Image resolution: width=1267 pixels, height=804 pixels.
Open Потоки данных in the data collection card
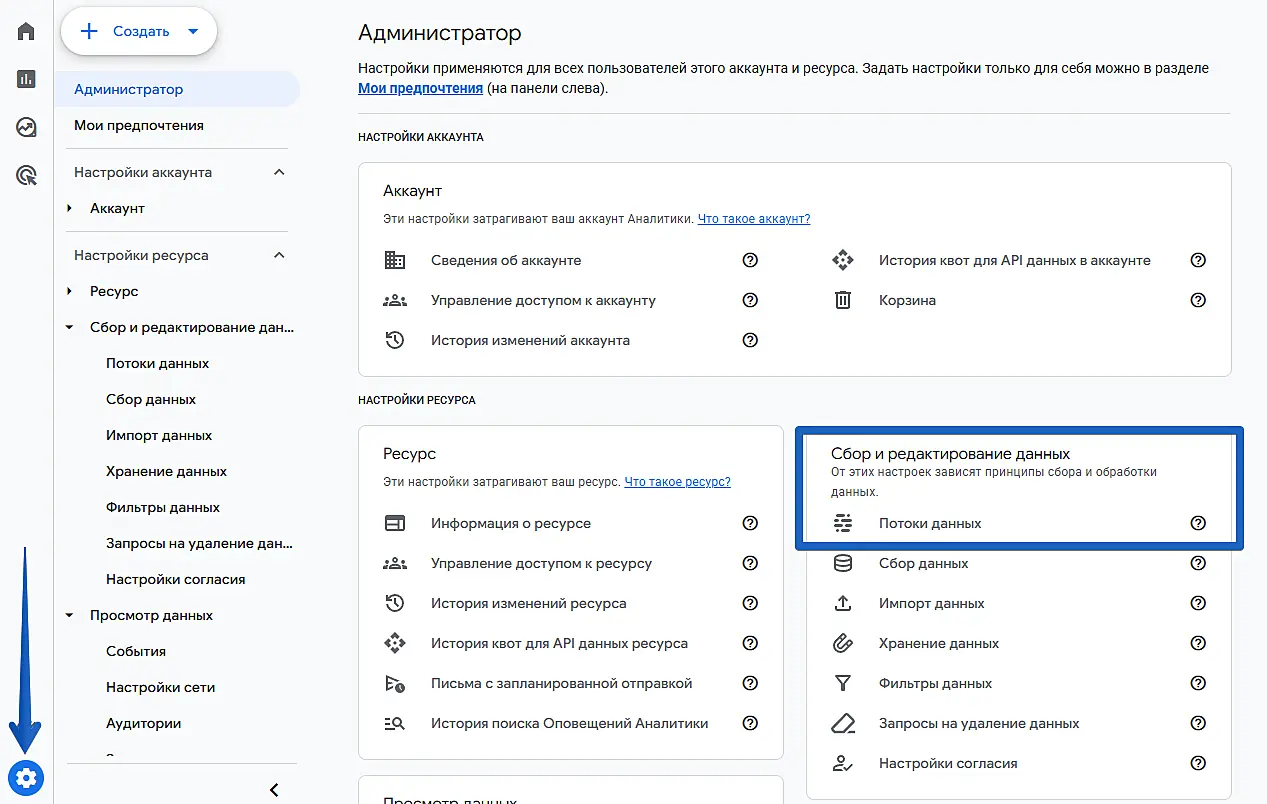pos(930,523)
